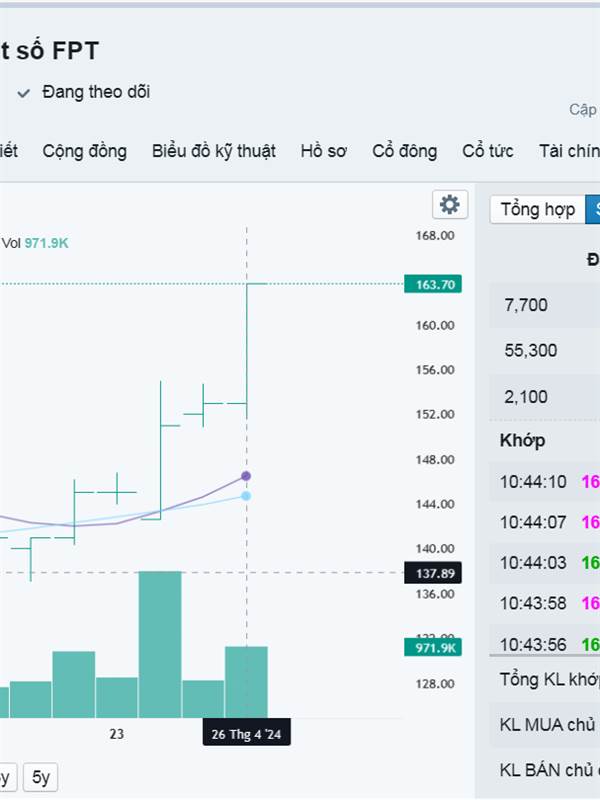Screen dimensions: 600x800
Task: Click the '23' date label on the axis
Action: click(116, 734)
